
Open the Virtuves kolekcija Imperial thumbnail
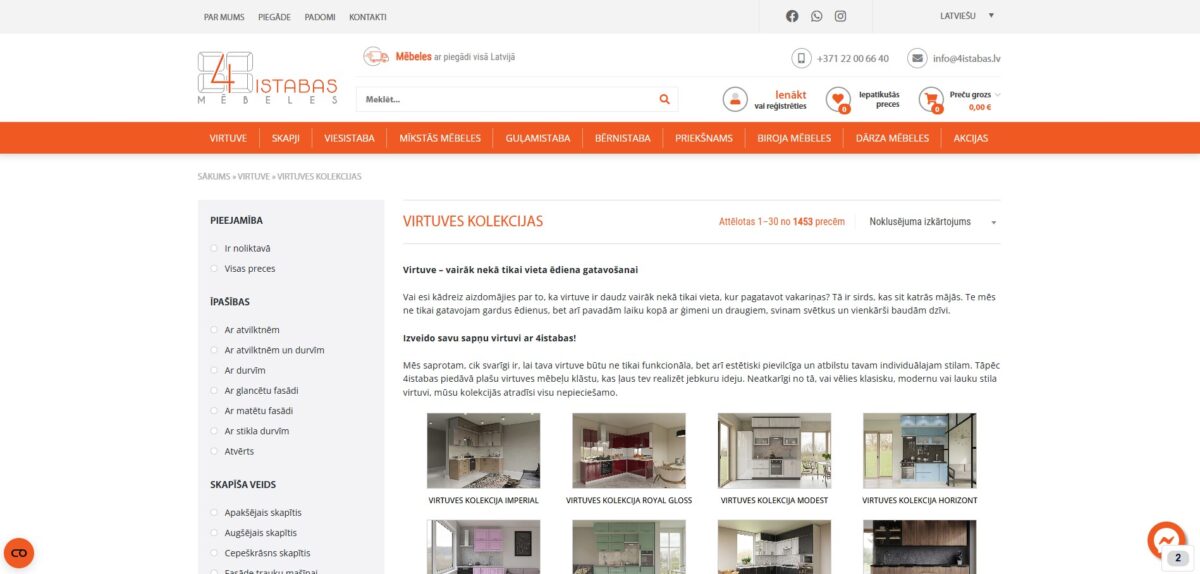(x=483, y=451)
